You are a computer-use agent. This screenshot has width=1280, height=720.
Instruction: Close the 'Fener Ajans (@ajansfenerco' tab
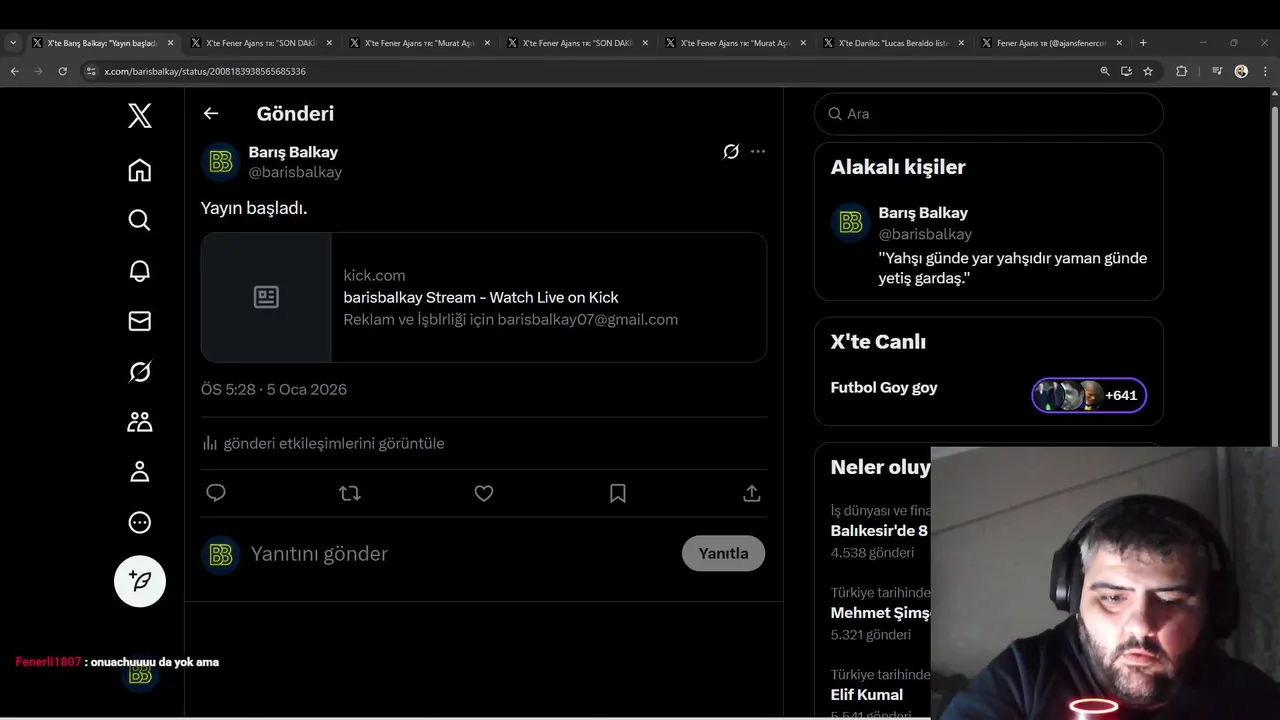(x=1119, y=43)
